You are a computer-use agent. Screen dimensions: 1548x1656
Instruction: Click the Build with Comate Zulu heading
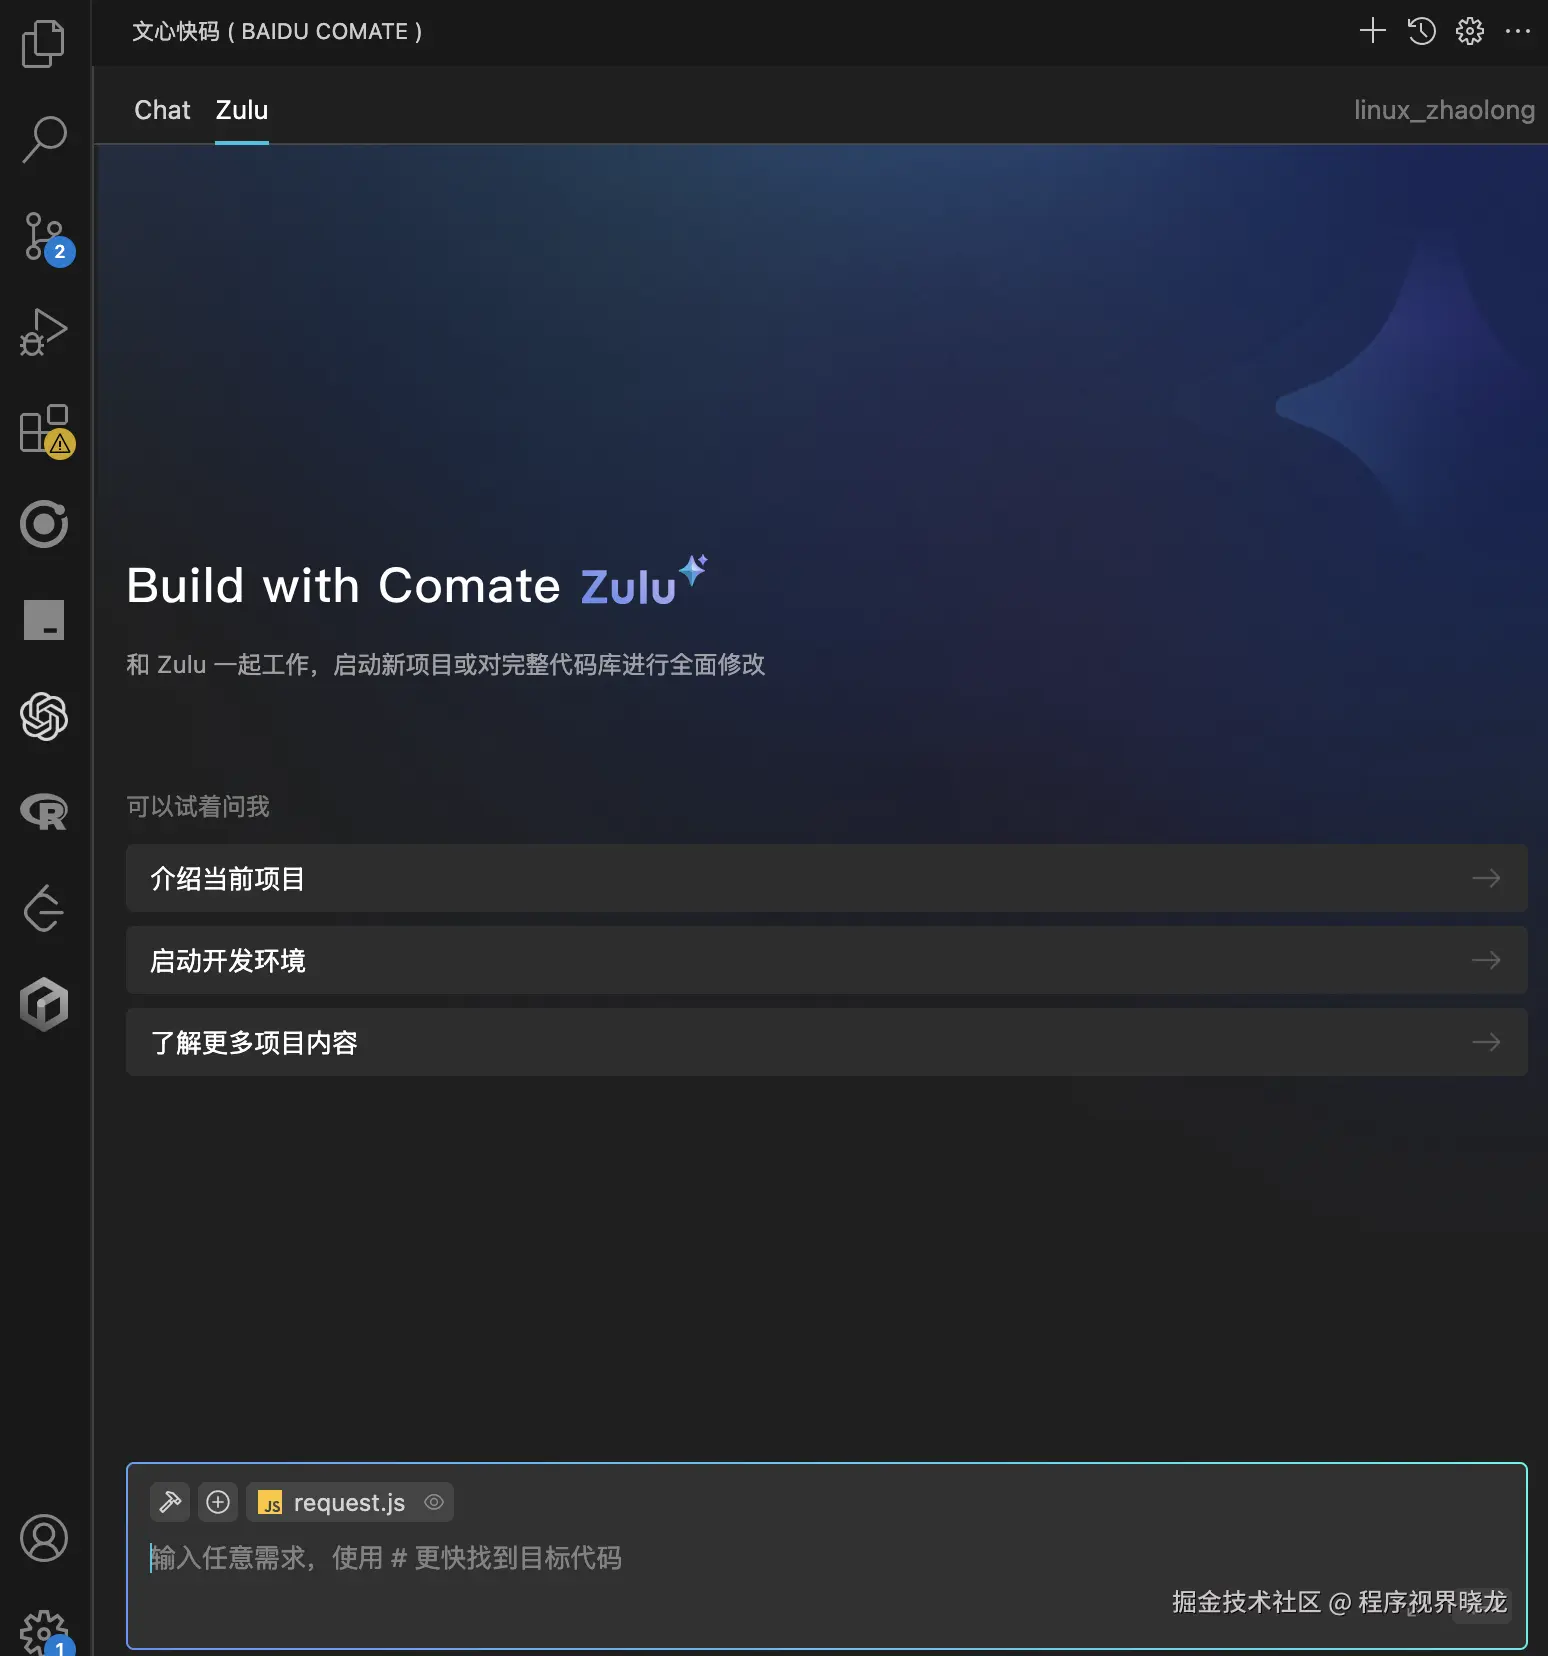pos(417,584)
